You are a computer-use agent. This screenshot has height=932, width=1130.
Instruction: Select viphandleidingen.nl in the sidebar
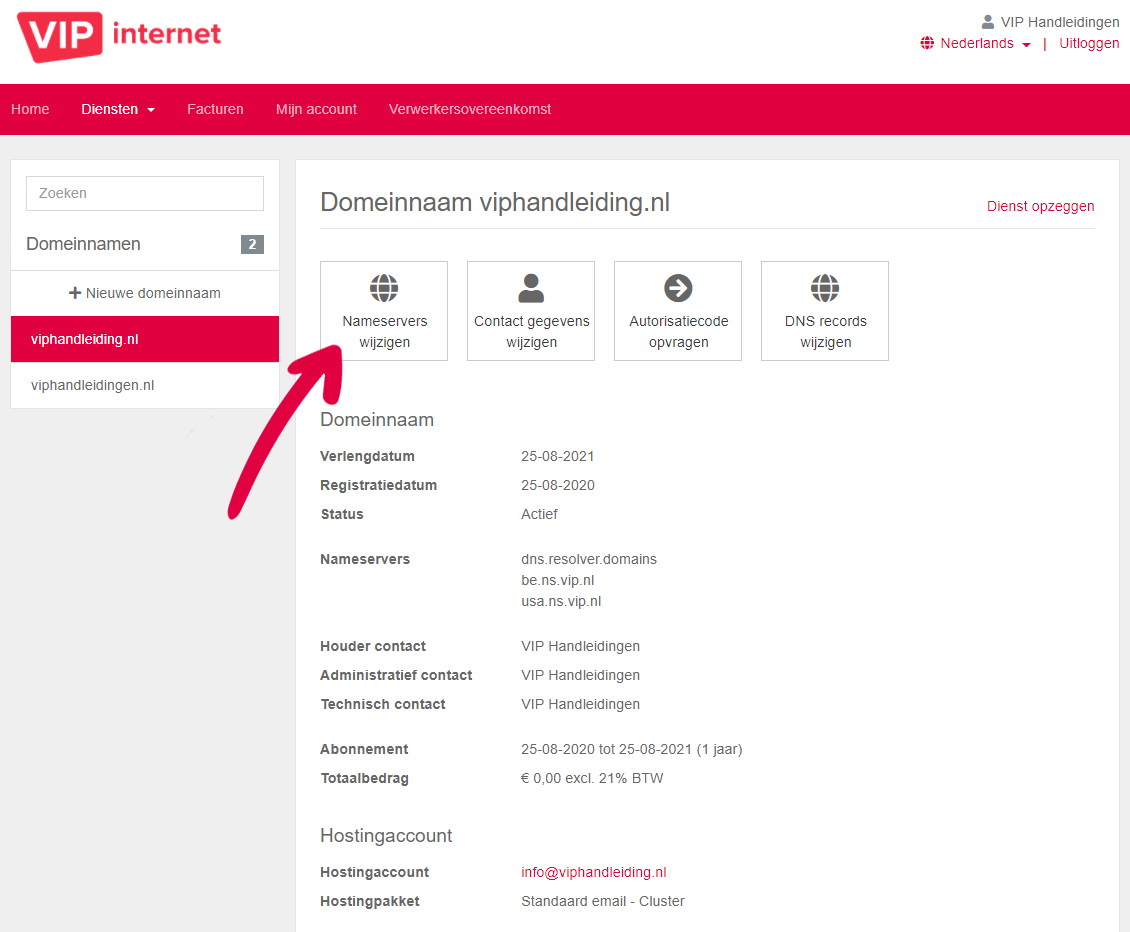pos(145,385)
